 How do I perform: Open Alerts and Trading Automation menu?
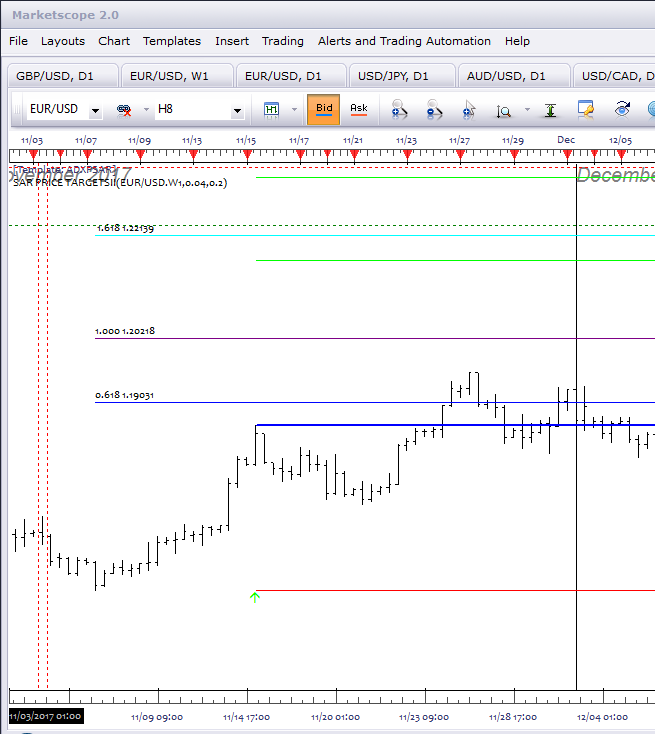(x=404, y=41)
